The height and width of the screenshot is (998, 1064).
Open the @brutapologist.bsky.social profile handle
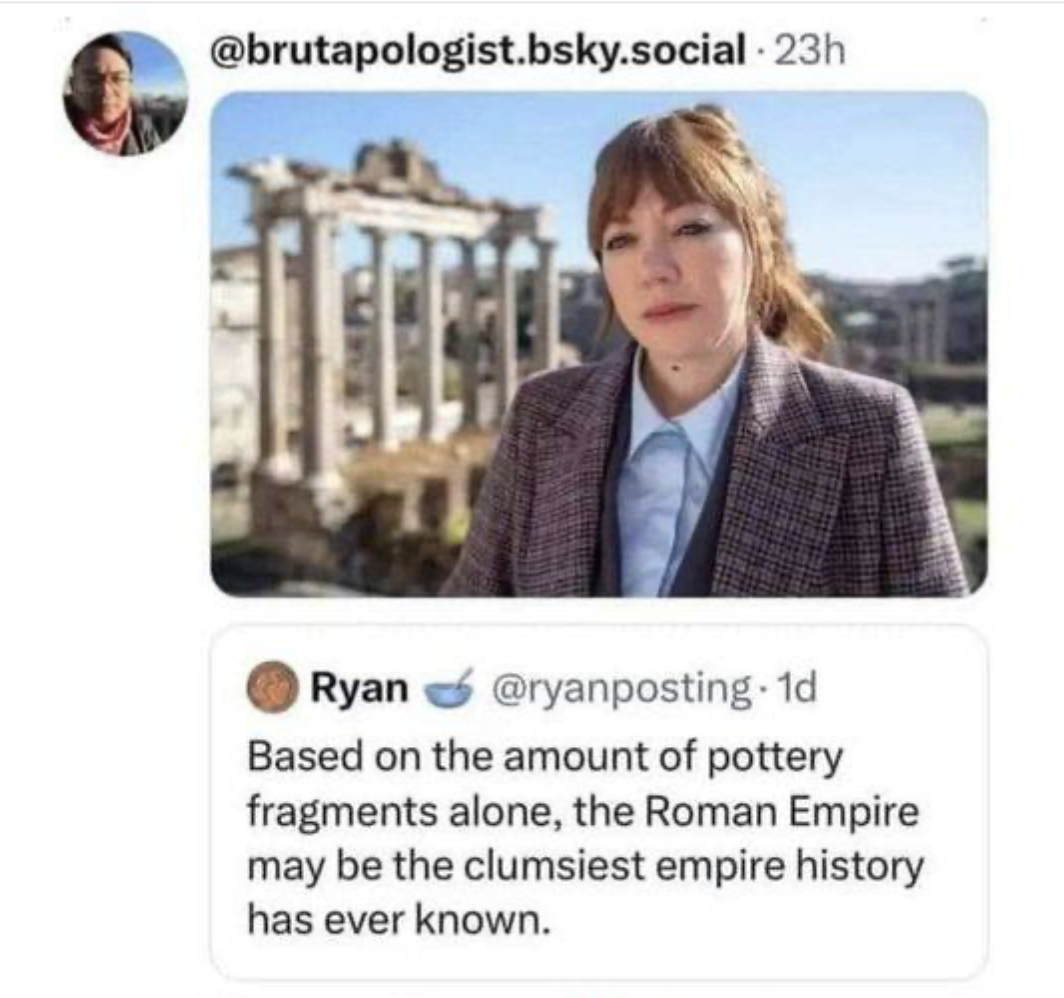pyautogui.click(x=475, y=49)
